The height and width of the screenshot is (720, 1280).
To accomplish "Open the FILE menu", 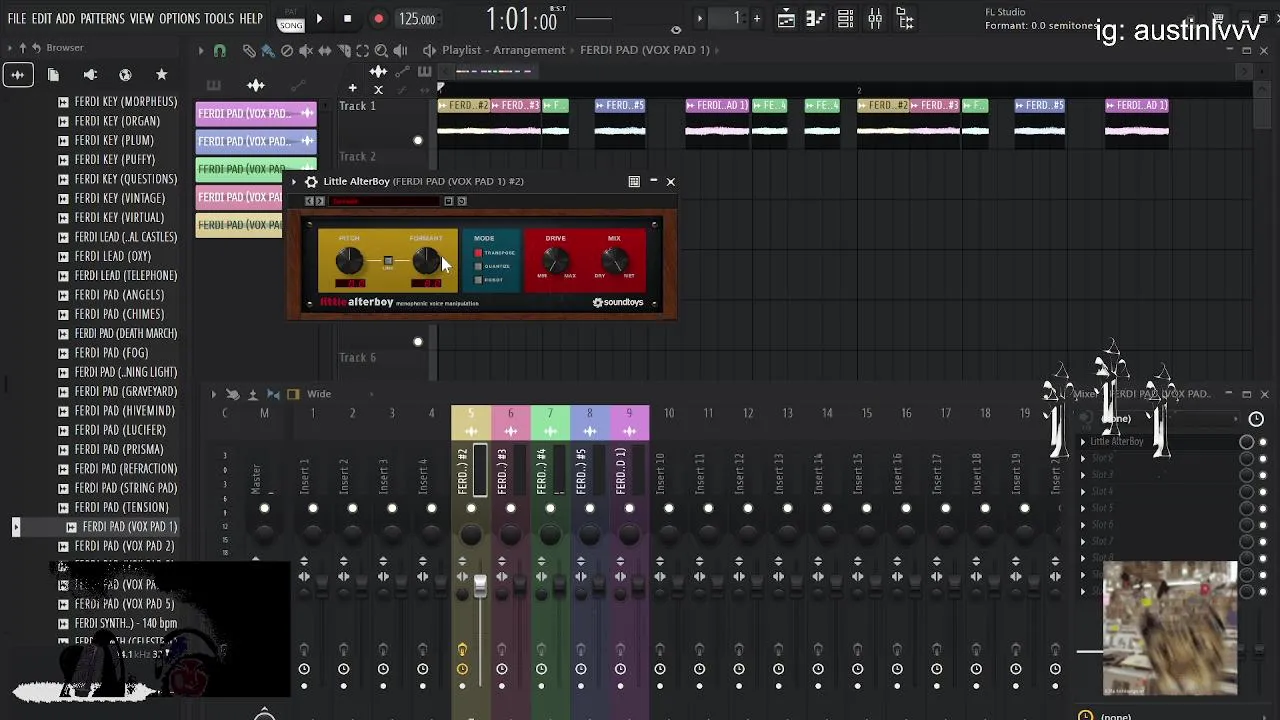I will [x=17, y=19].
